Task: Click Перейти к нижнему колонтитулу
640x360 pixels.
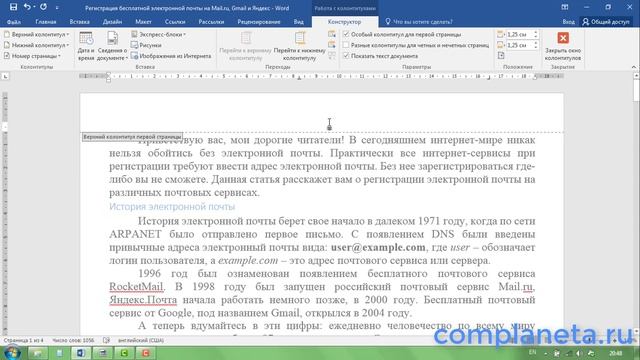Action: pyautogui.click(x=300, y=46)
